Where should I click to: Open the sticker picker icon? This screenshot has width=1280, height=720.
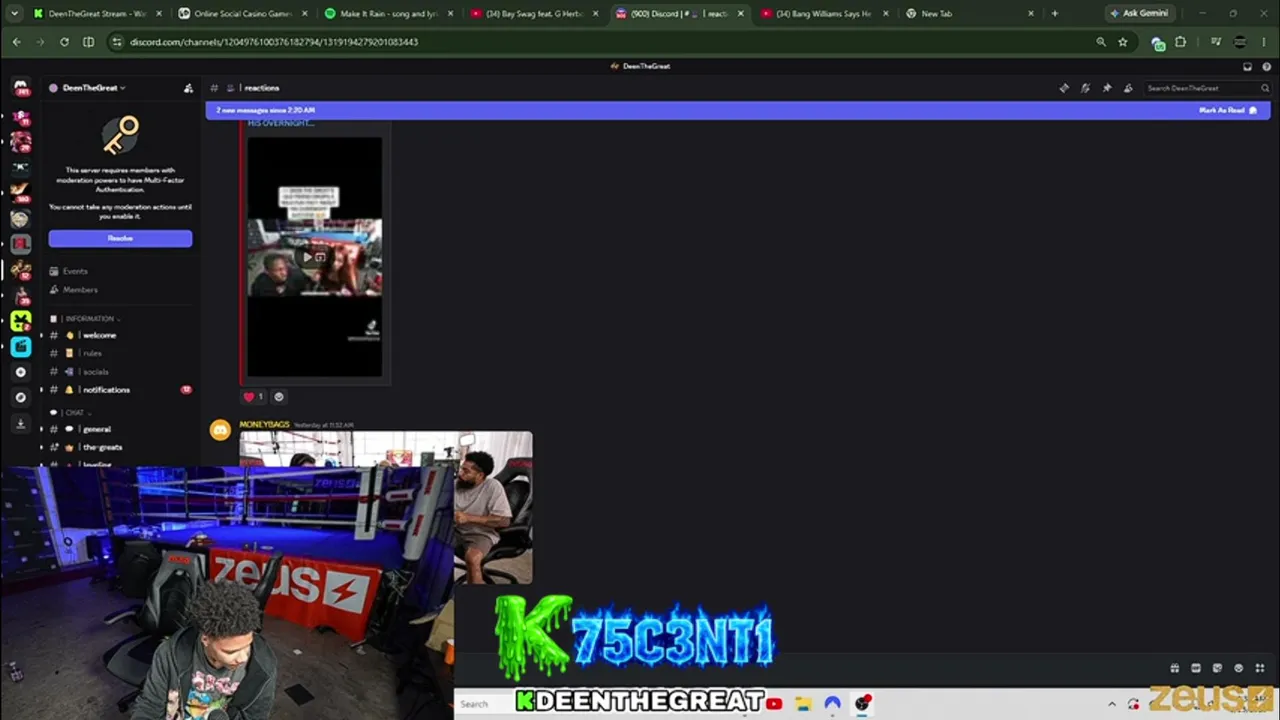1217,668
